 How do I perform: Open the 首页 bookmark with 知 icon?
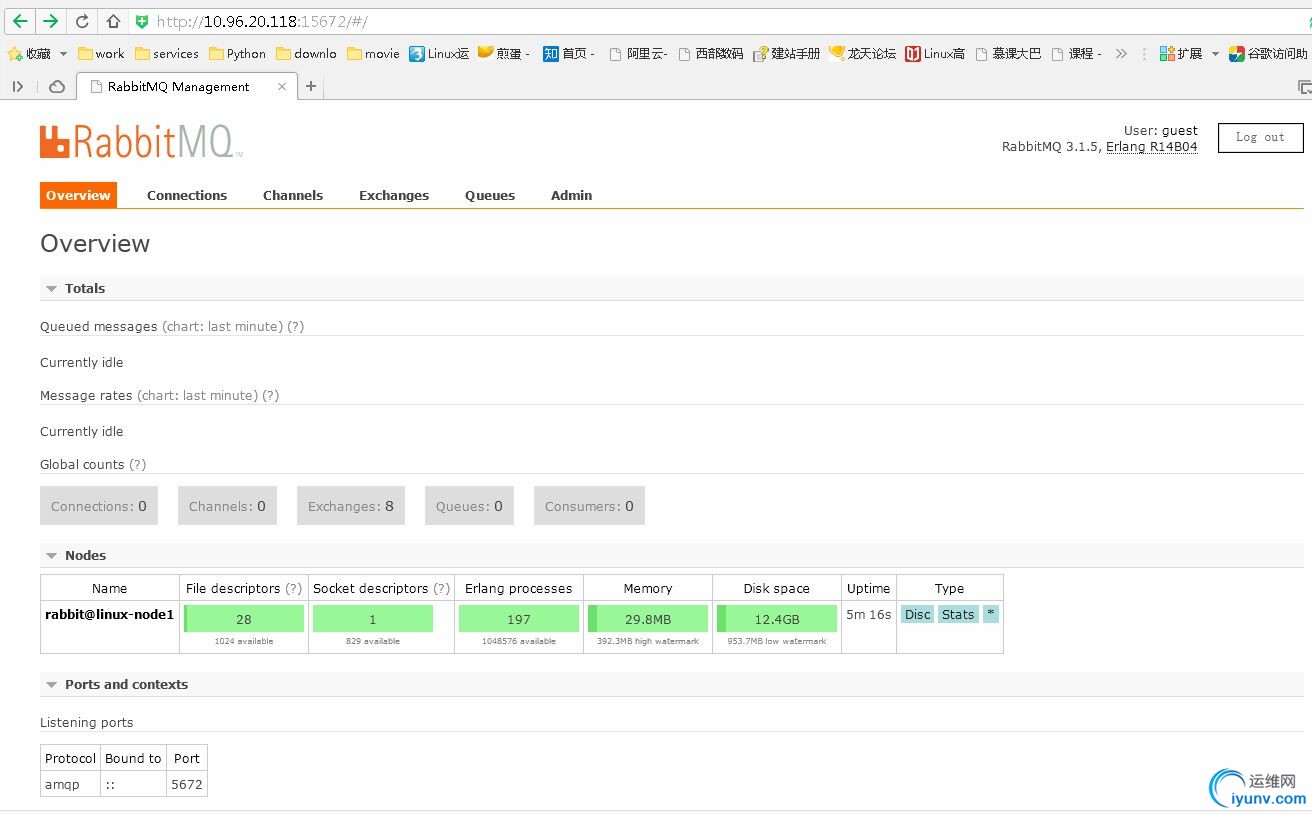[x=569, y=54]
